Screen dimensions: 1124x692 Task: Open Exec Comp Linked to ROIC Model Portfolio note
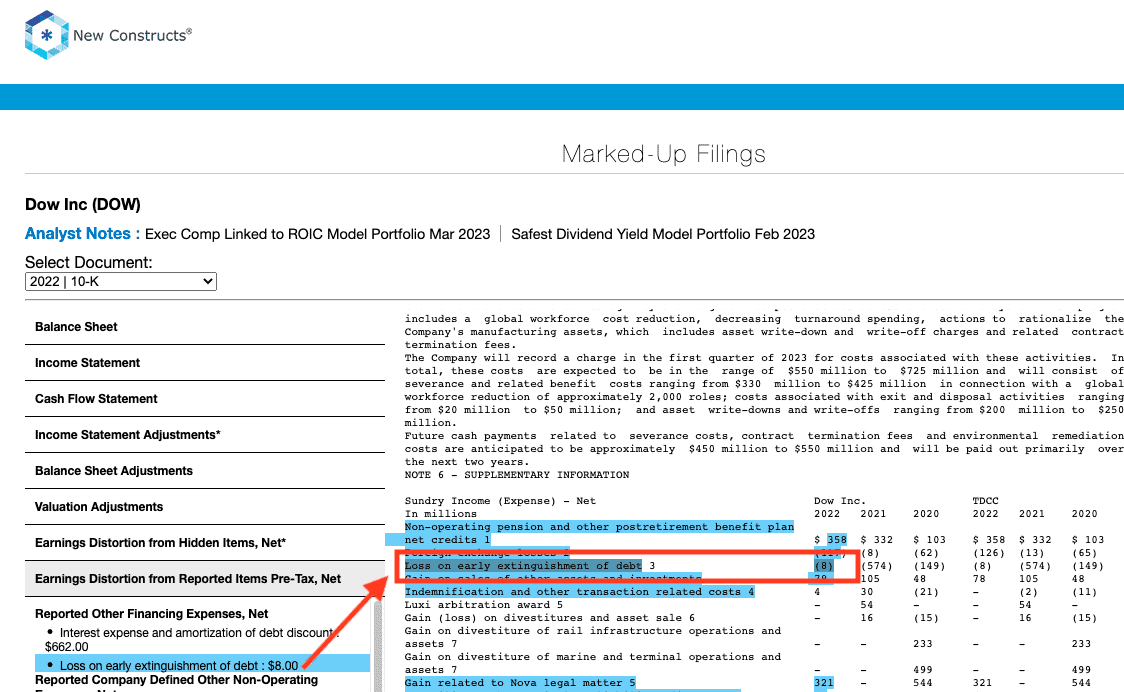(318, 234)
